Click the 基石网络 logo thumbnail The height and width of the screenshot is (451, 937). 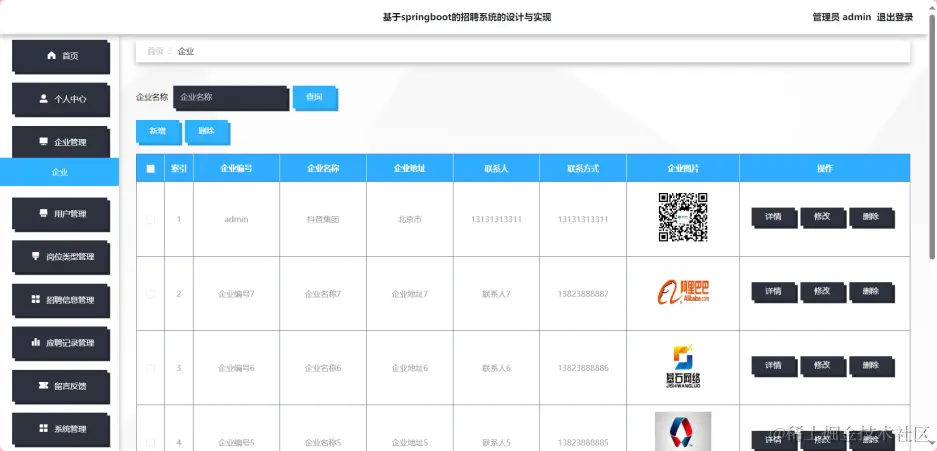pyautogui.click(x=683, y=367)
